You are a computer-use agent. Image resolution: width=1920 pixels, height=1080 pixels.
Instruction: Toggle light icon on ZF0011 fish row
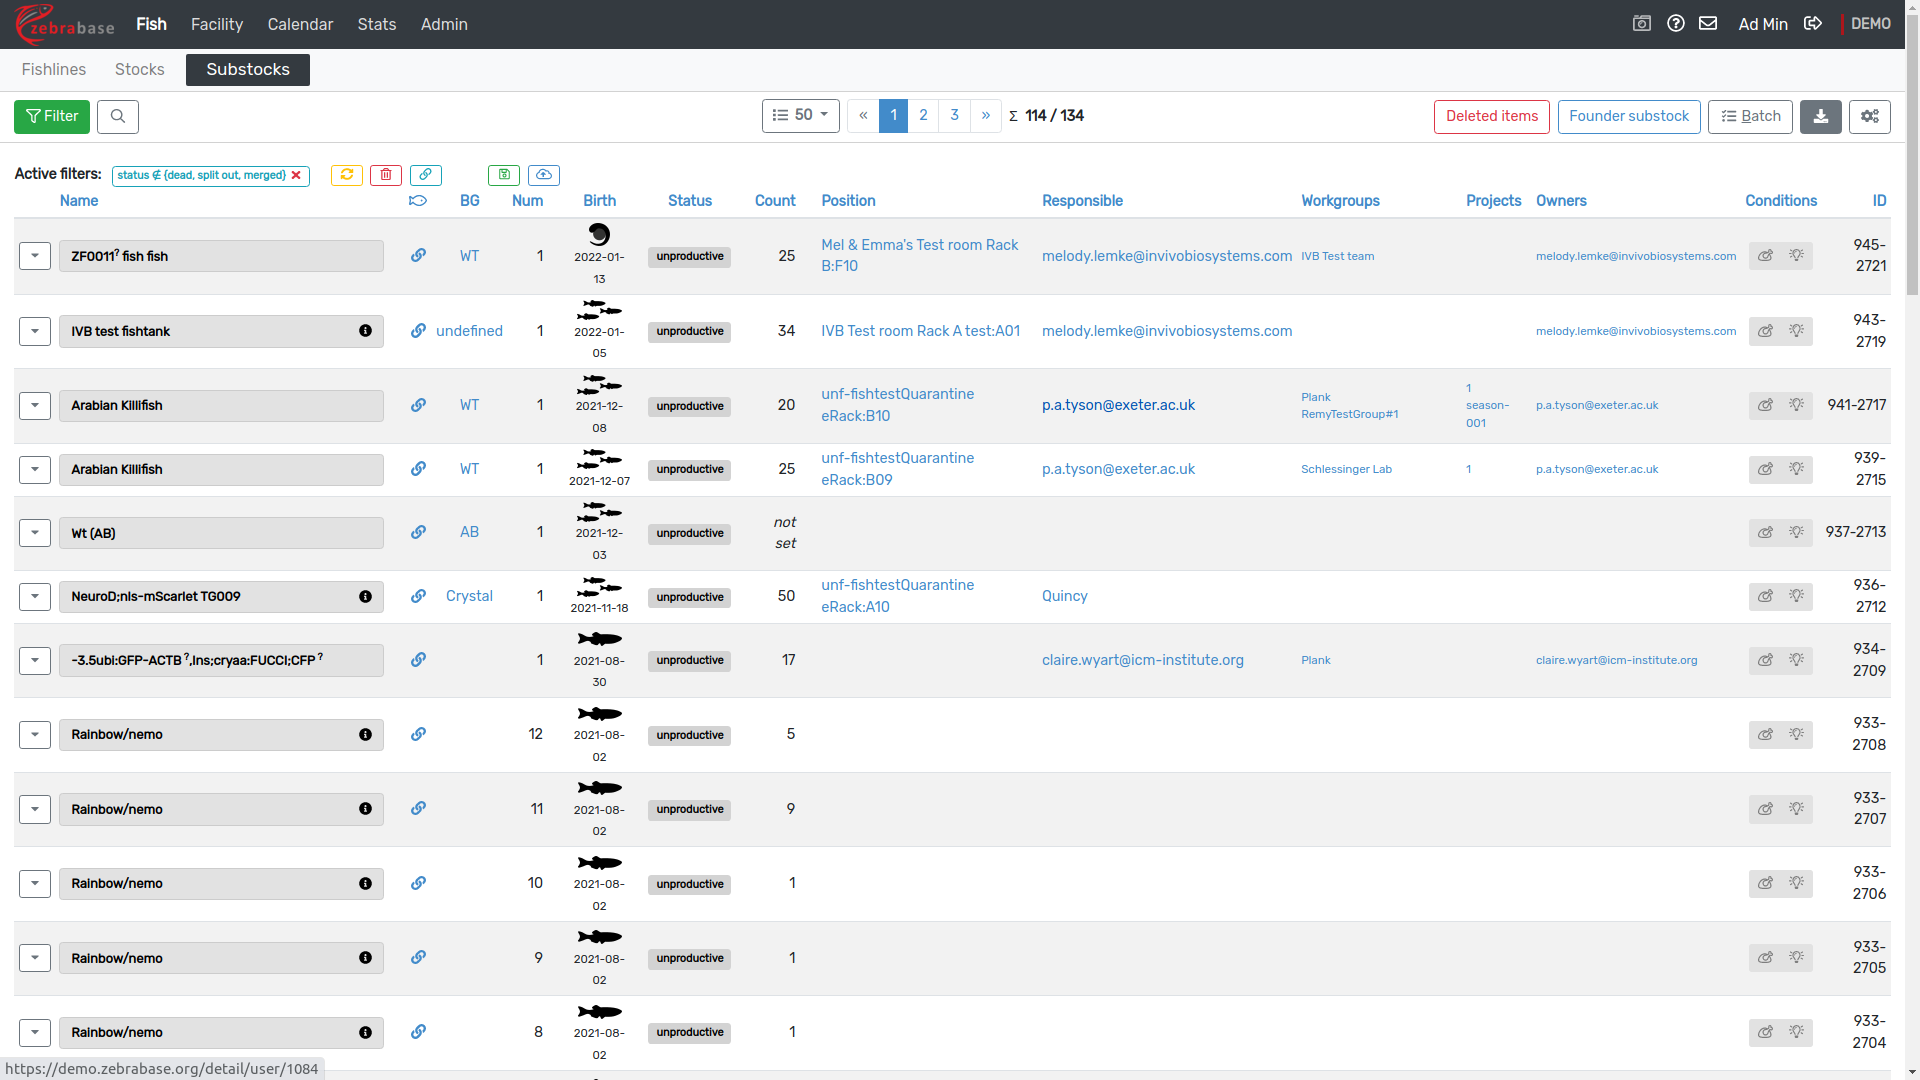click(x=1797, y=256)
